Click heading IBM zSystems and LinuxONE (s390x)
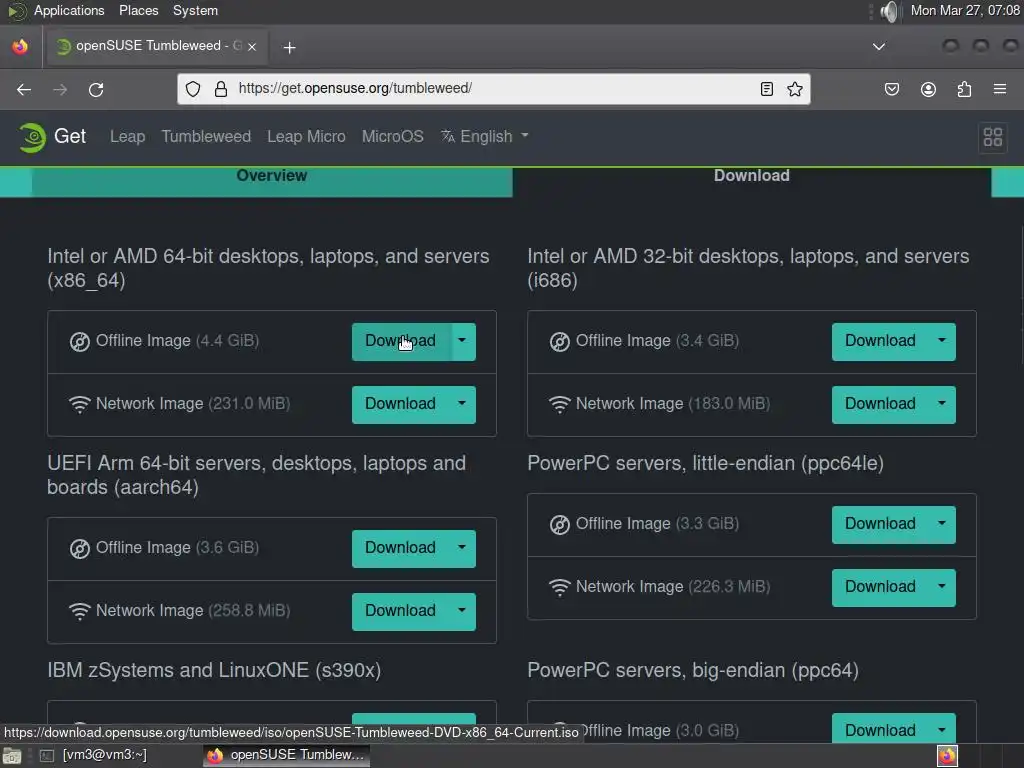The height and width of the screenshot is (768, 1024). coord(214,671)
